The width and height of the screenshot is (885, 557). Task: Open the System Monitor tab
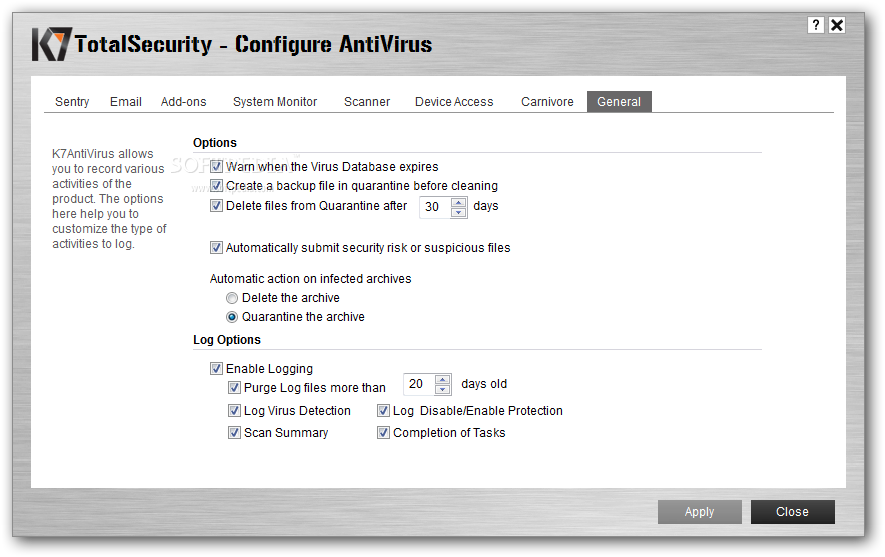click(275, 102)
